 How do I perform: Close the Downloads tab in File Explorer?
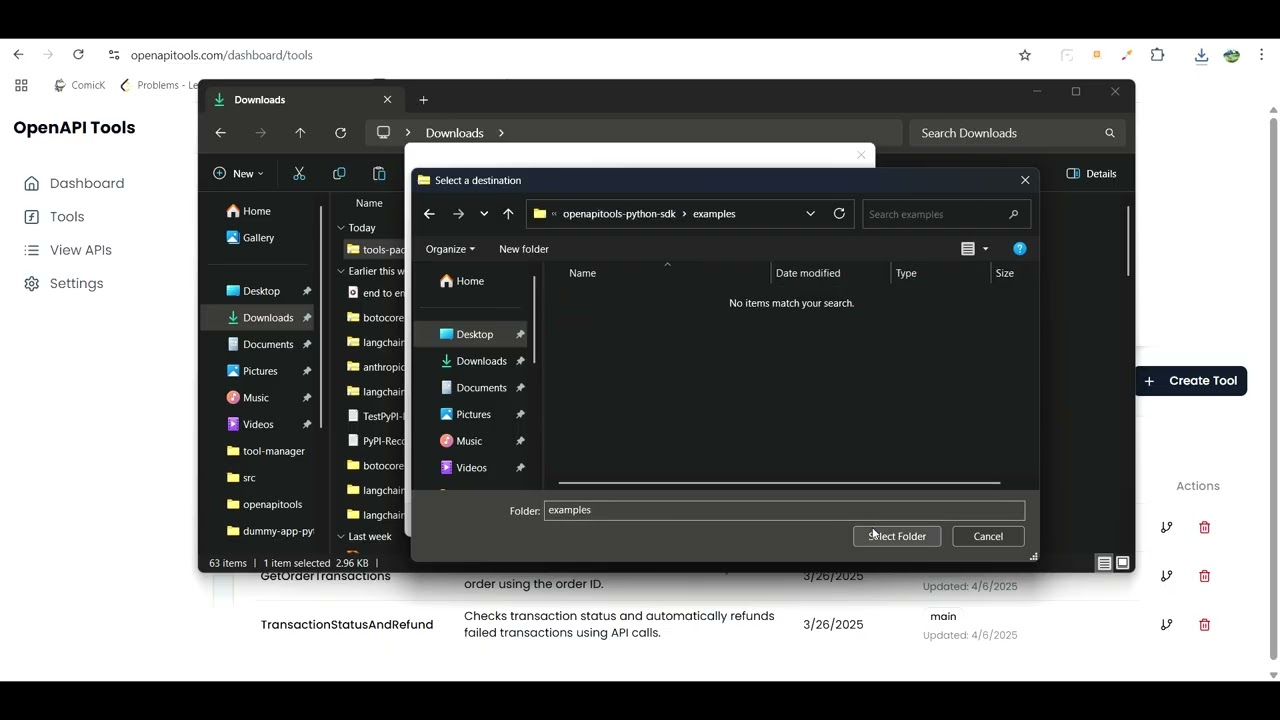pyautogui.click(x=387, y=99)
